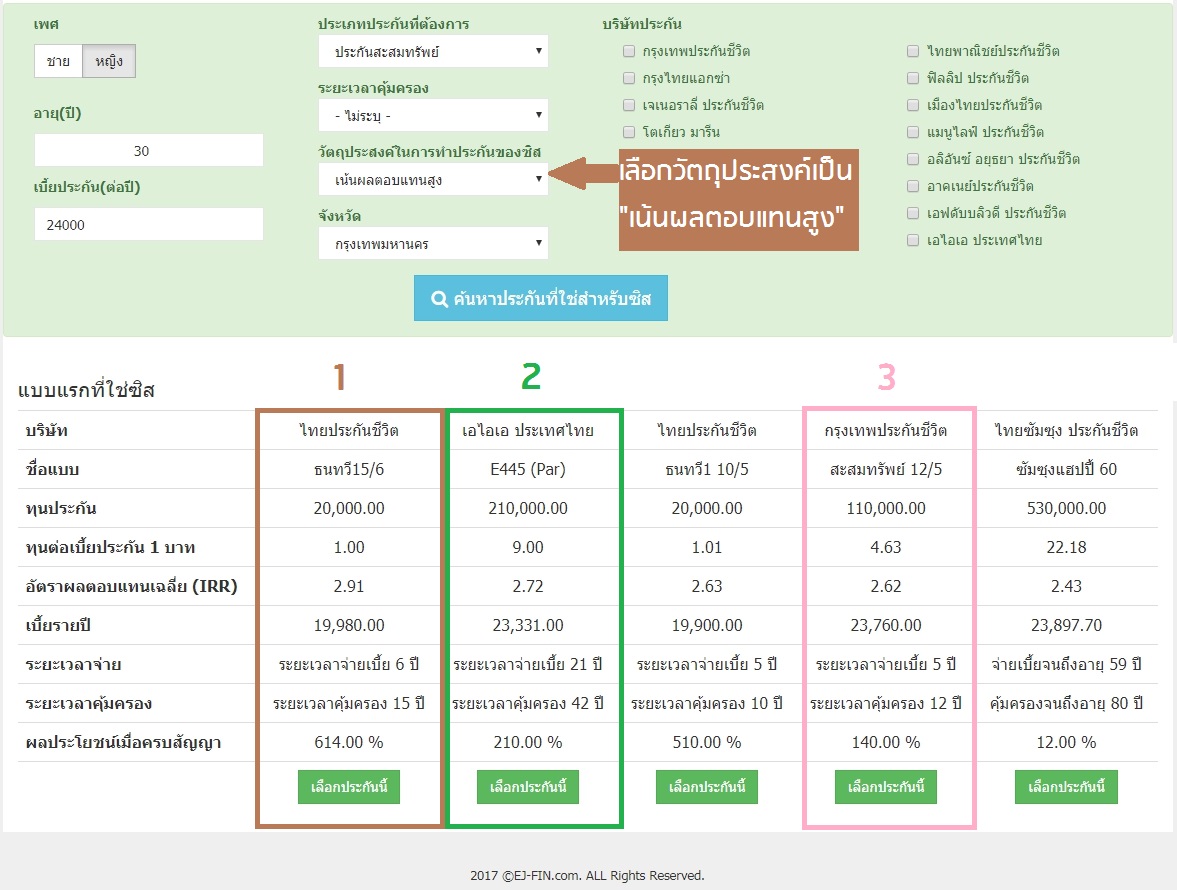Tick the กรุงเทพประกันชีวิต checkbox
Viewport: 1177px width, 890px height.
[x=629, y=51]
